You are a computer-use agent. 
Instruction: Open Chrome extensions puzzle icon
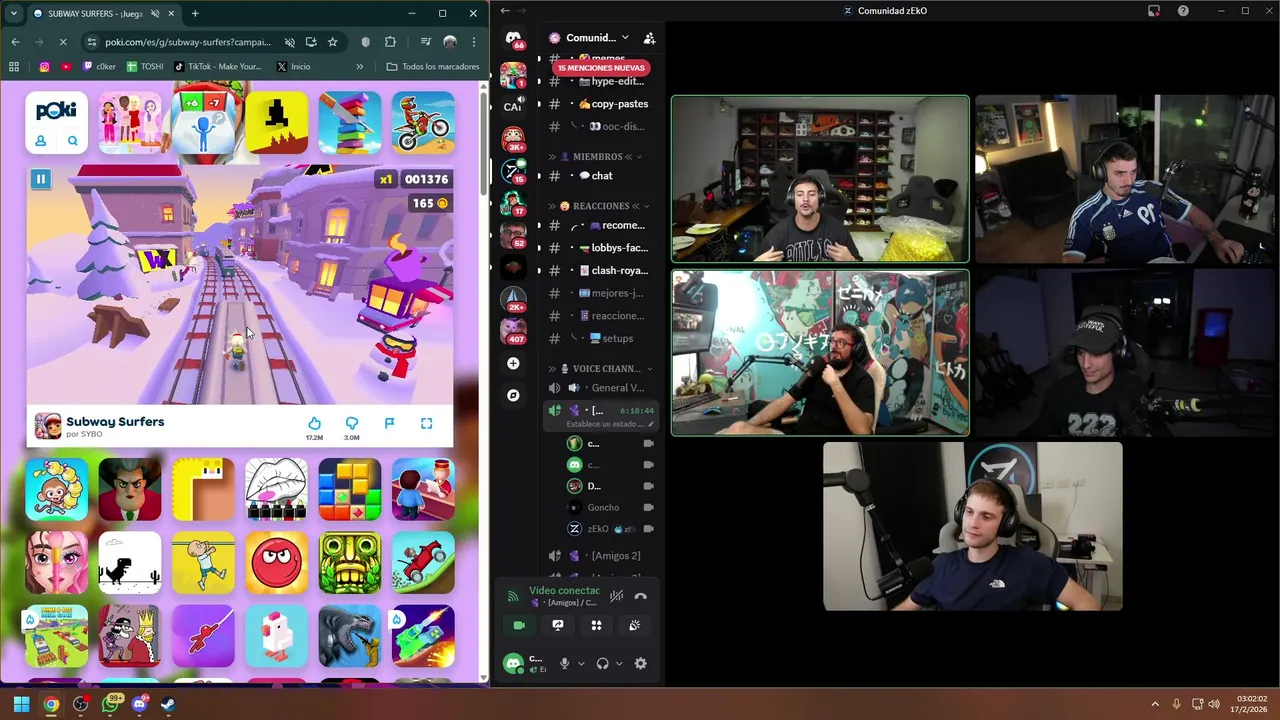click(x=390, y=42)
